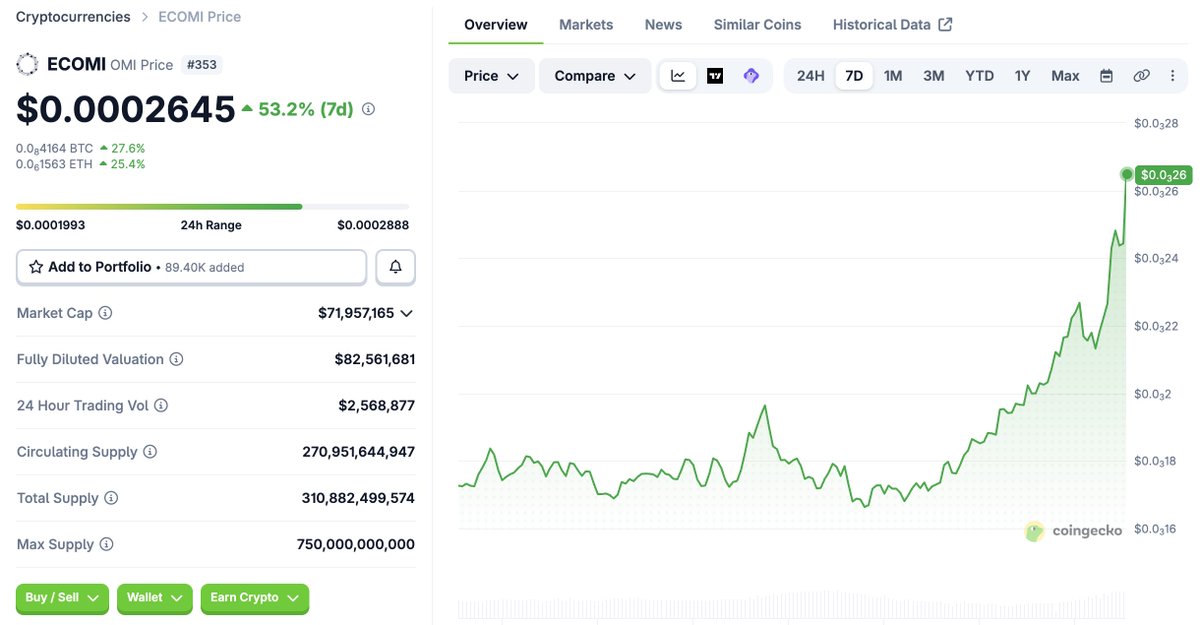The width and height of the screenshot is (1200, 625).
Task: Click the external link icon beside Historical Data
Action: (945, 25)
